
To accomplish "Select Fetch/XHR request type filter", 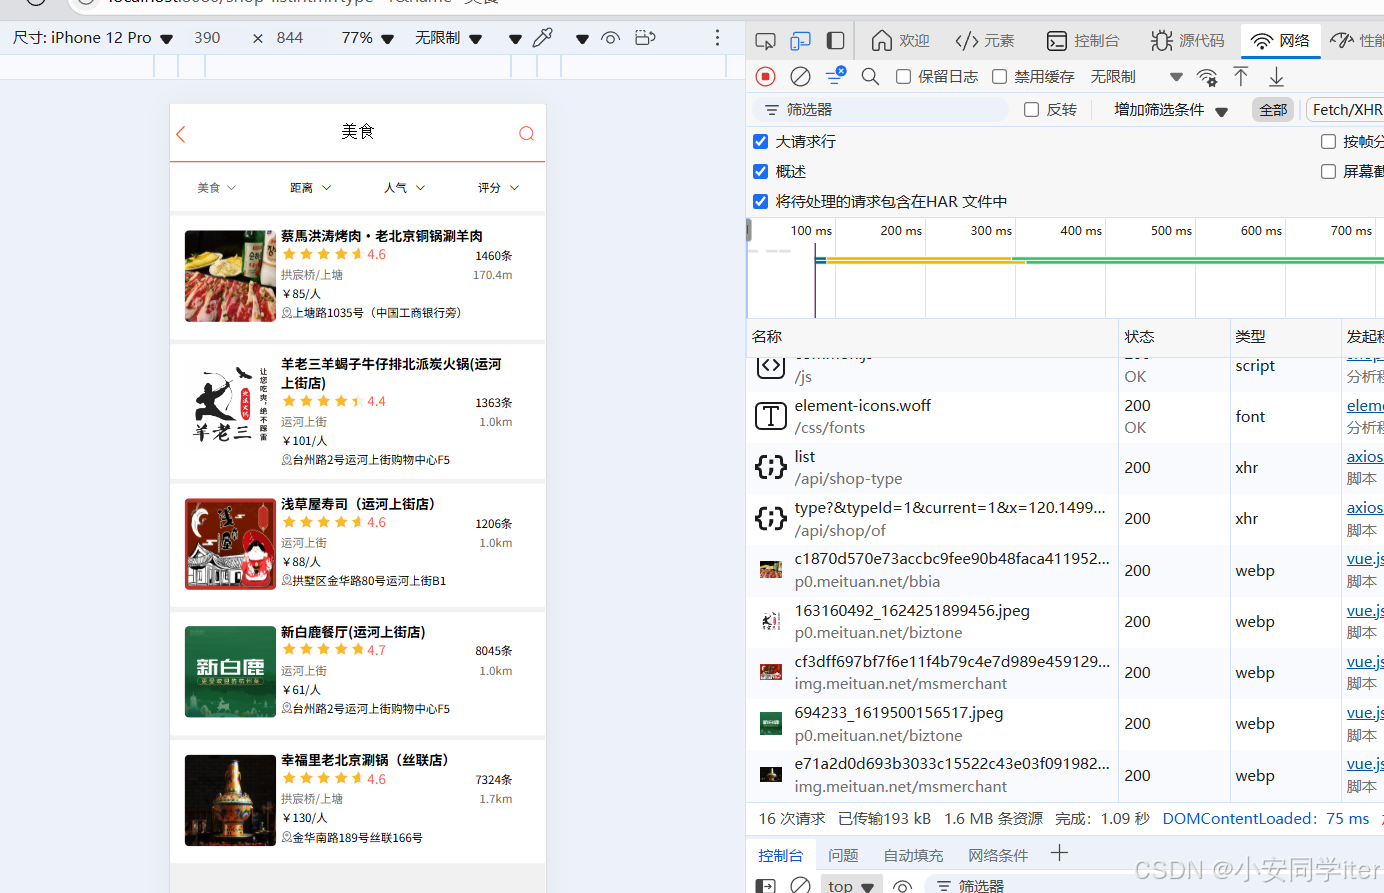I will 1346,110.
